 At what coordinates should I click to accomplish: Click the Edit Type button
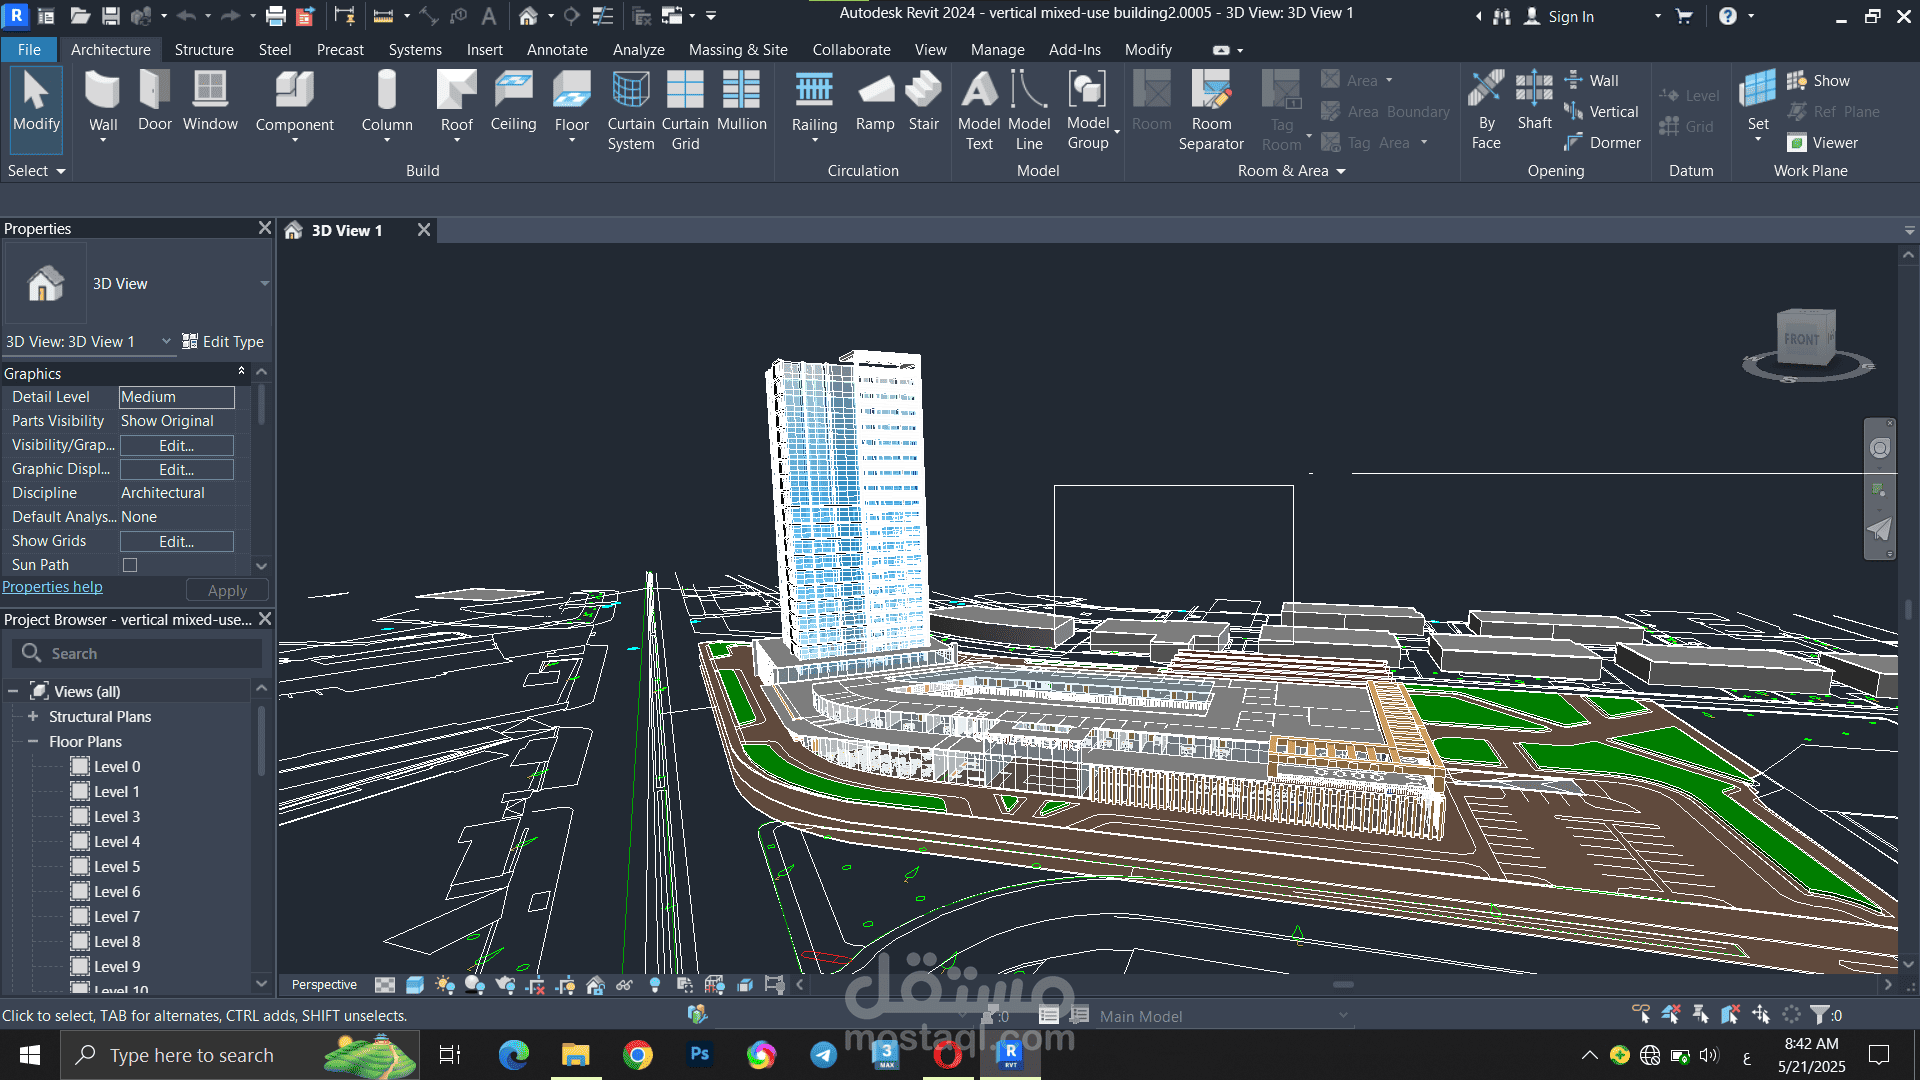pyautogui.click(x=223, y=342)
